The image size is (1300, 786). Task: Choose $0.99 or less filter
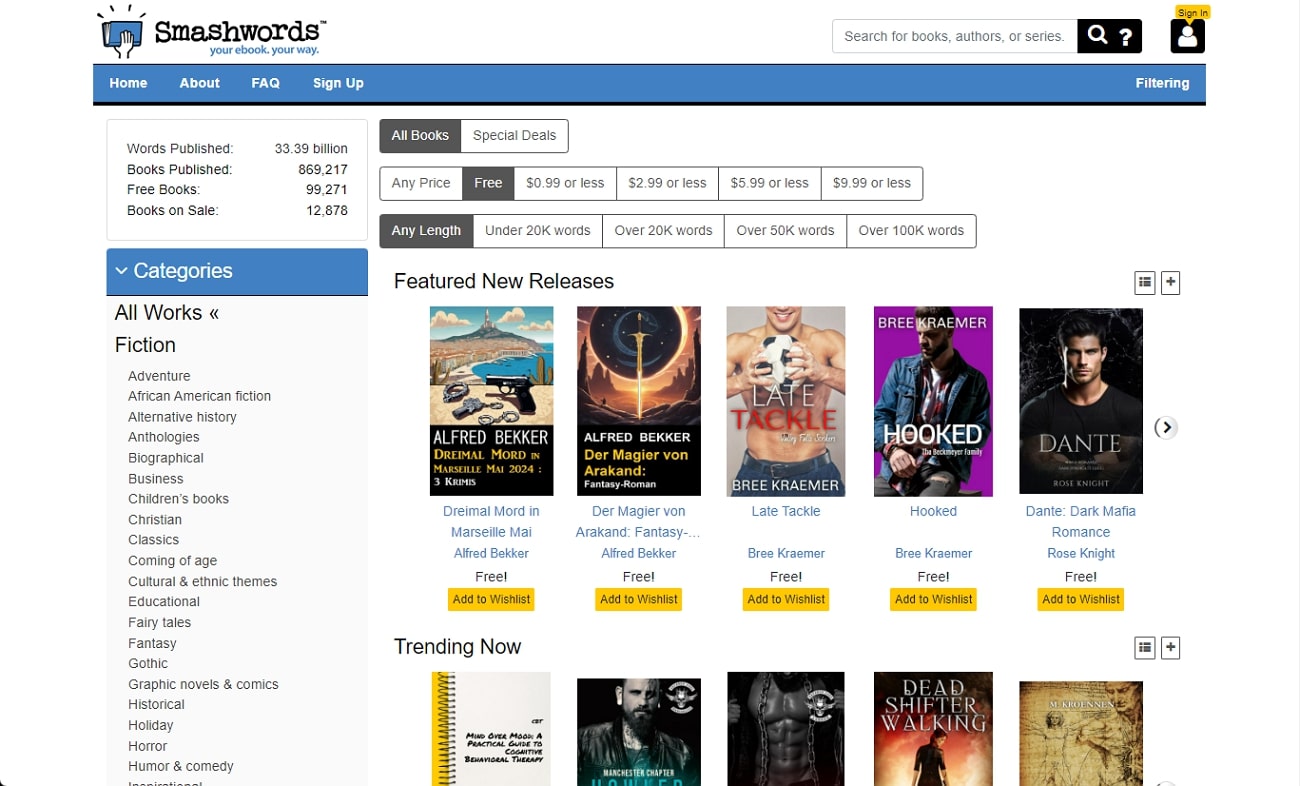pos(565,183)
